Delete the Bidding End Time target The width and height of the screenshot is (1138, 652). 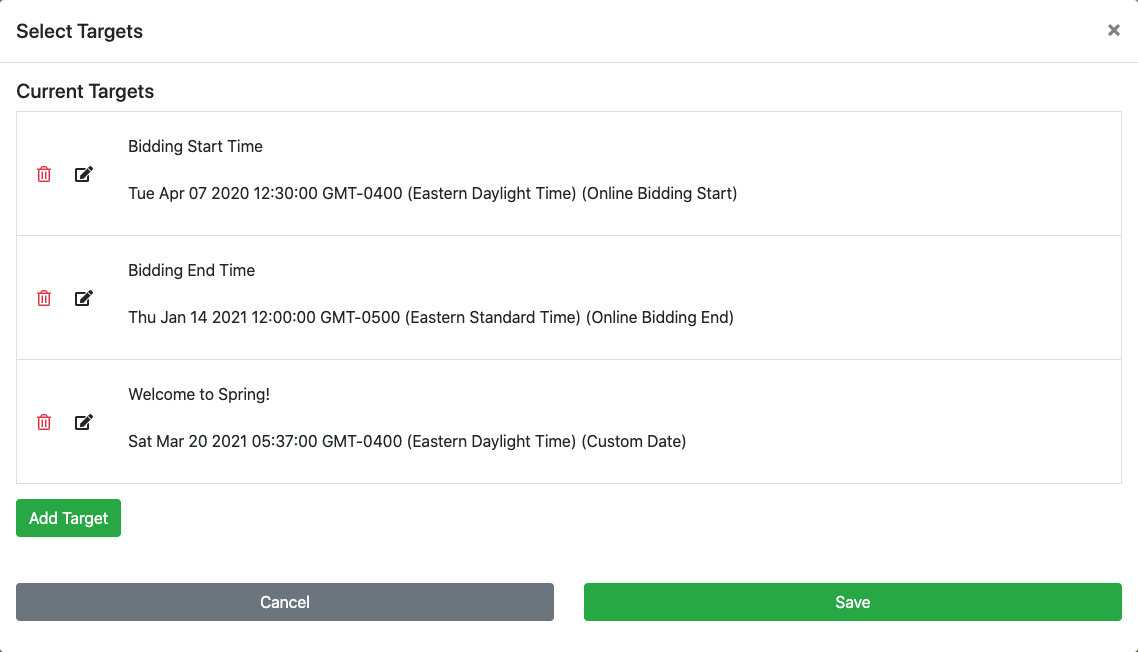click(44, 298)
